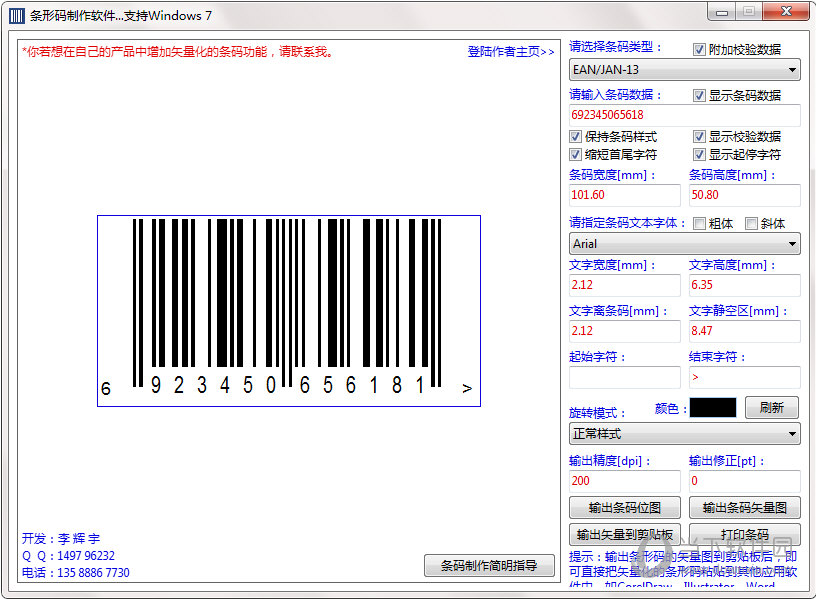The image size is (816, 599).
Task: Click 文字宽度 field showing 2.12
Action: 625,285
